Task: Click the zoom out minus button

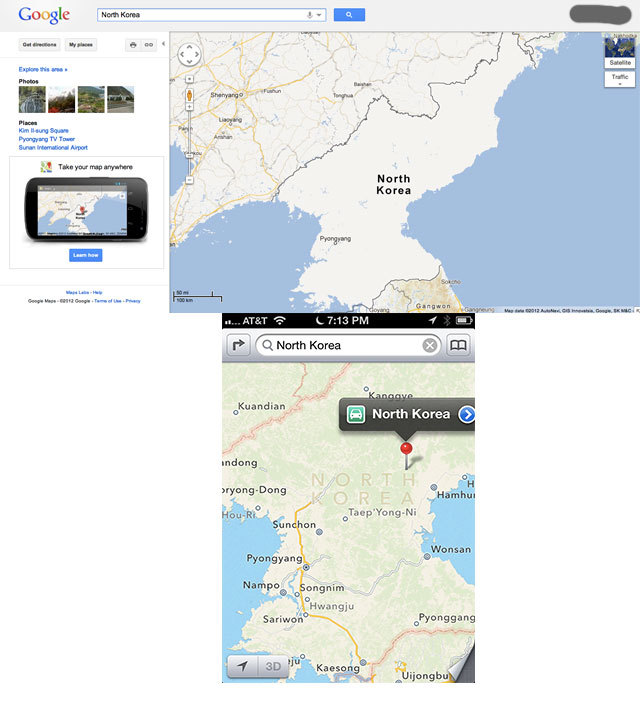Action: (189, 180)
